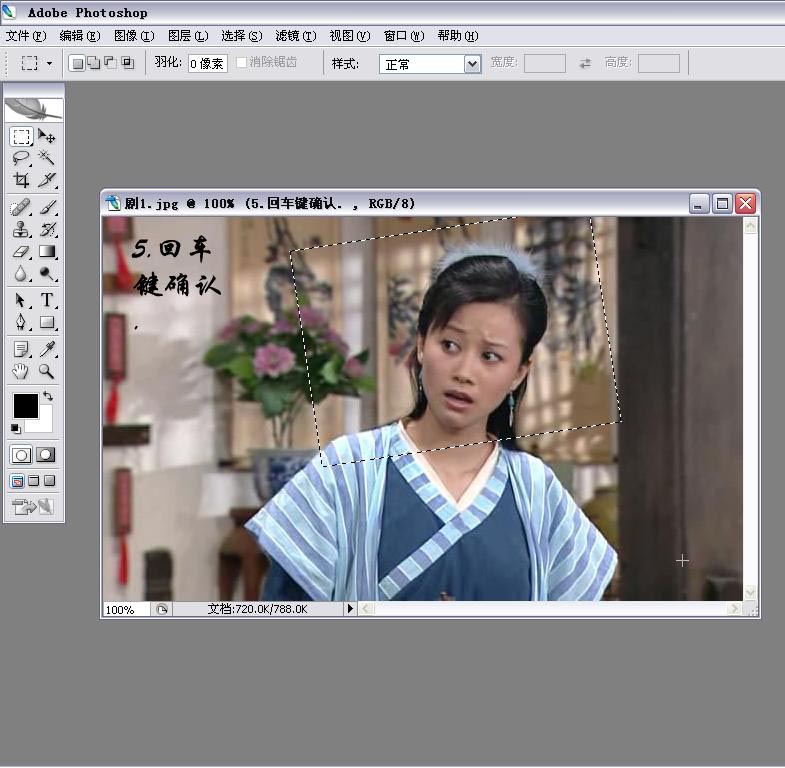Select the Type tool
The height and width of the screenshot is (768, 785).
coord(47,300)
